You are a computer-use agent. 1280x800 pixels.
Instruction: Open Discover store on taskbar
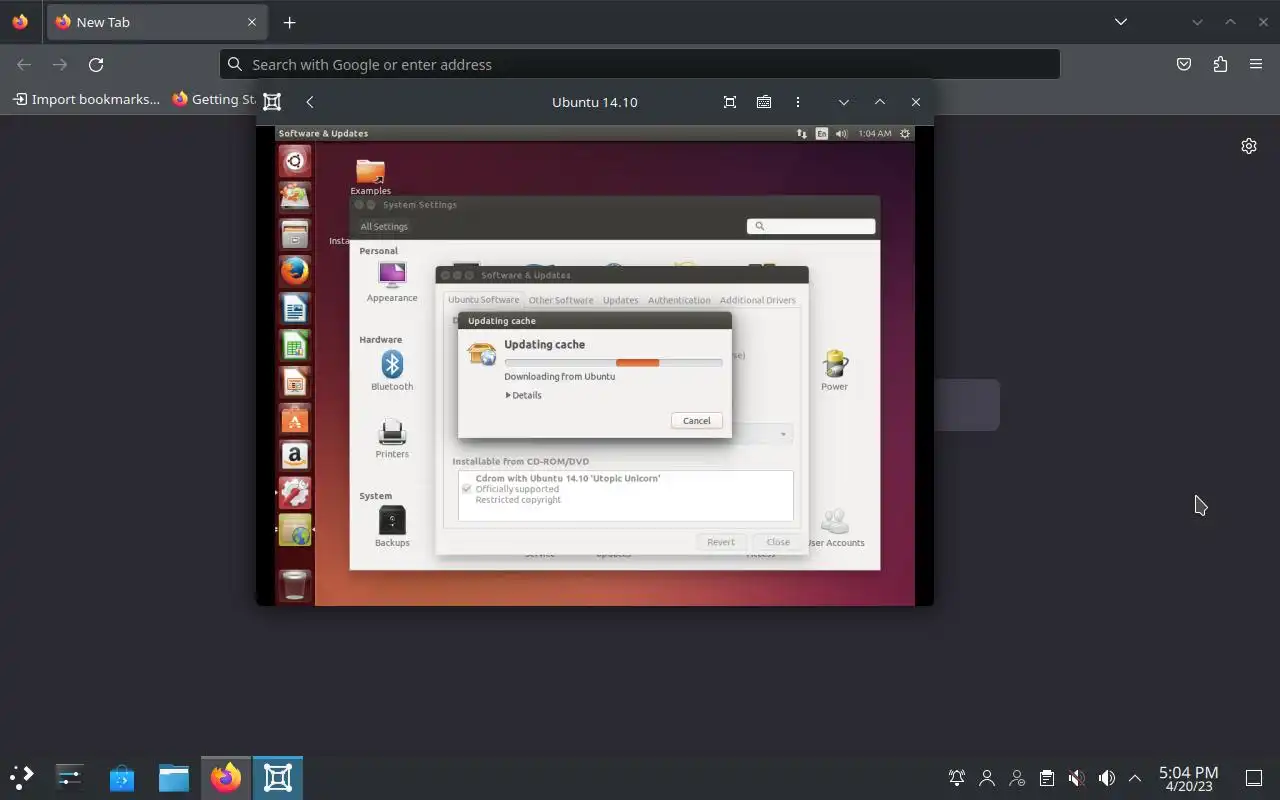pyautogui.click(x=122, y=778)
